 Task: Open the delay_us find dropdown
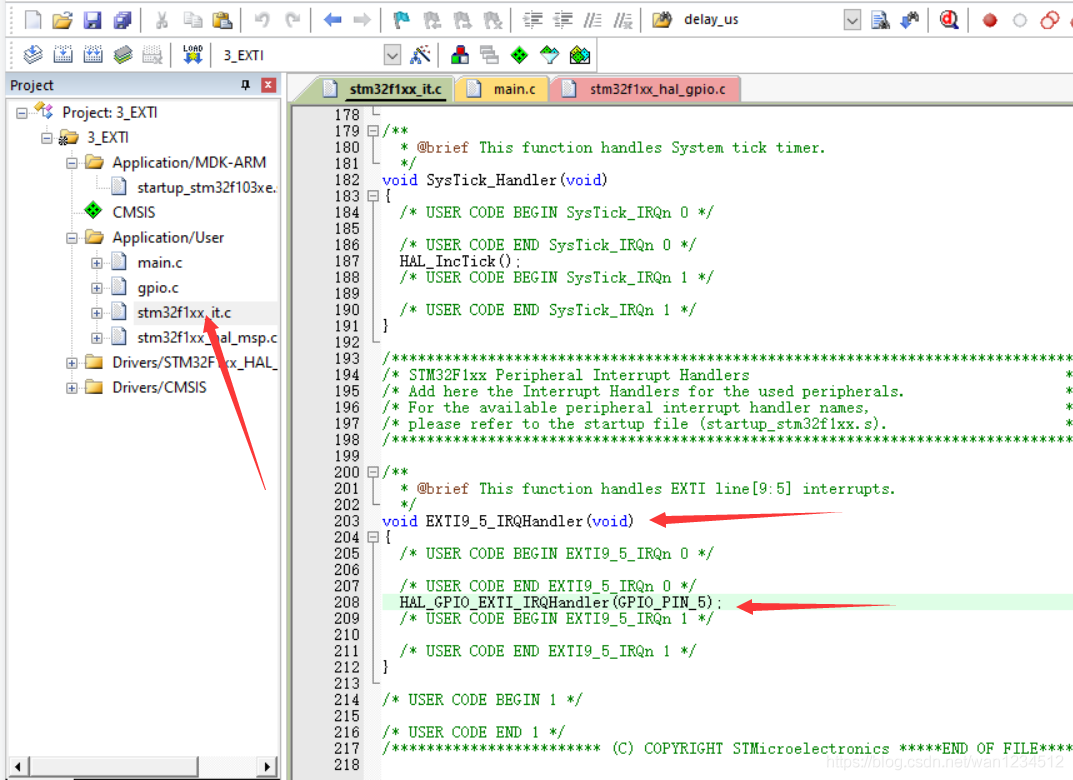click(x=851, y=20)
